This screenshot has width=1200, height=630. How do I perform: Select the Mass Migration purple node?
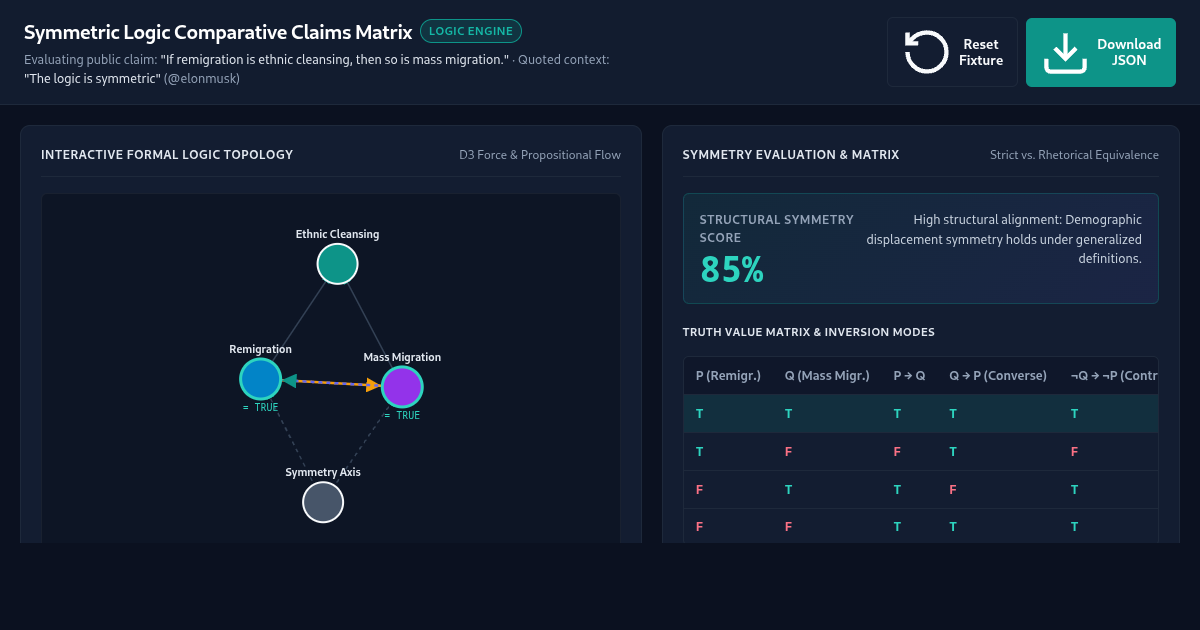click(402, 386)
